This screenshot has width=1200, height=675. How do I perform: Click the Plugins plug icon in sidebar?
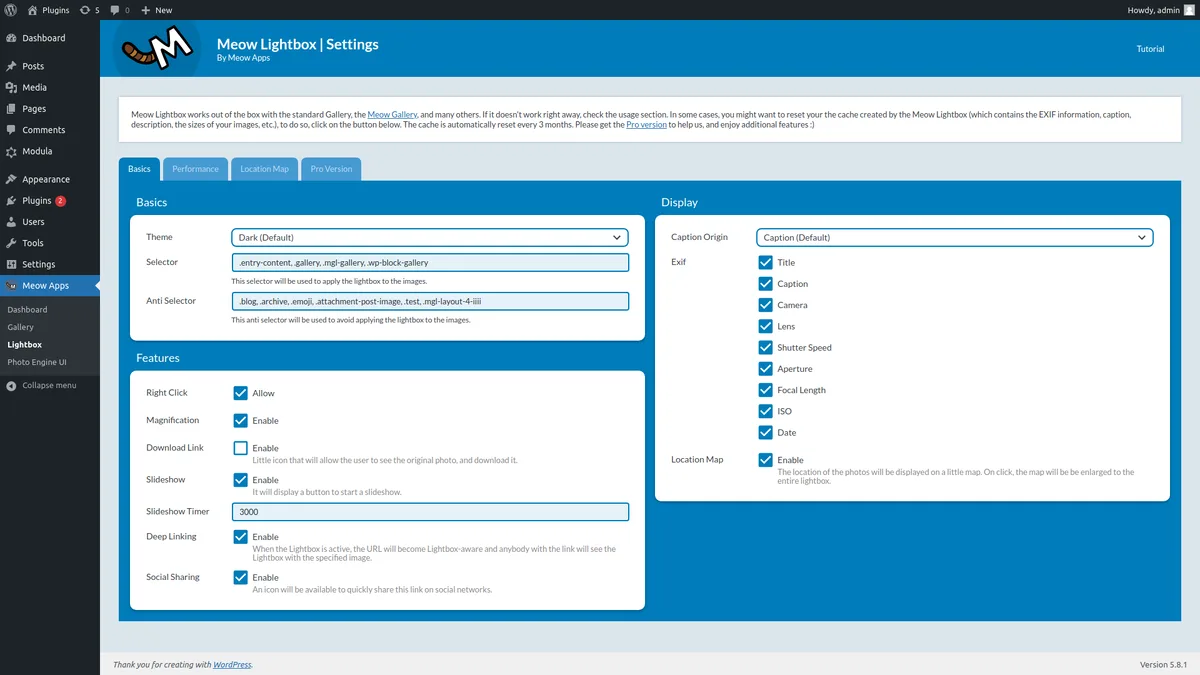pos(11,201)
